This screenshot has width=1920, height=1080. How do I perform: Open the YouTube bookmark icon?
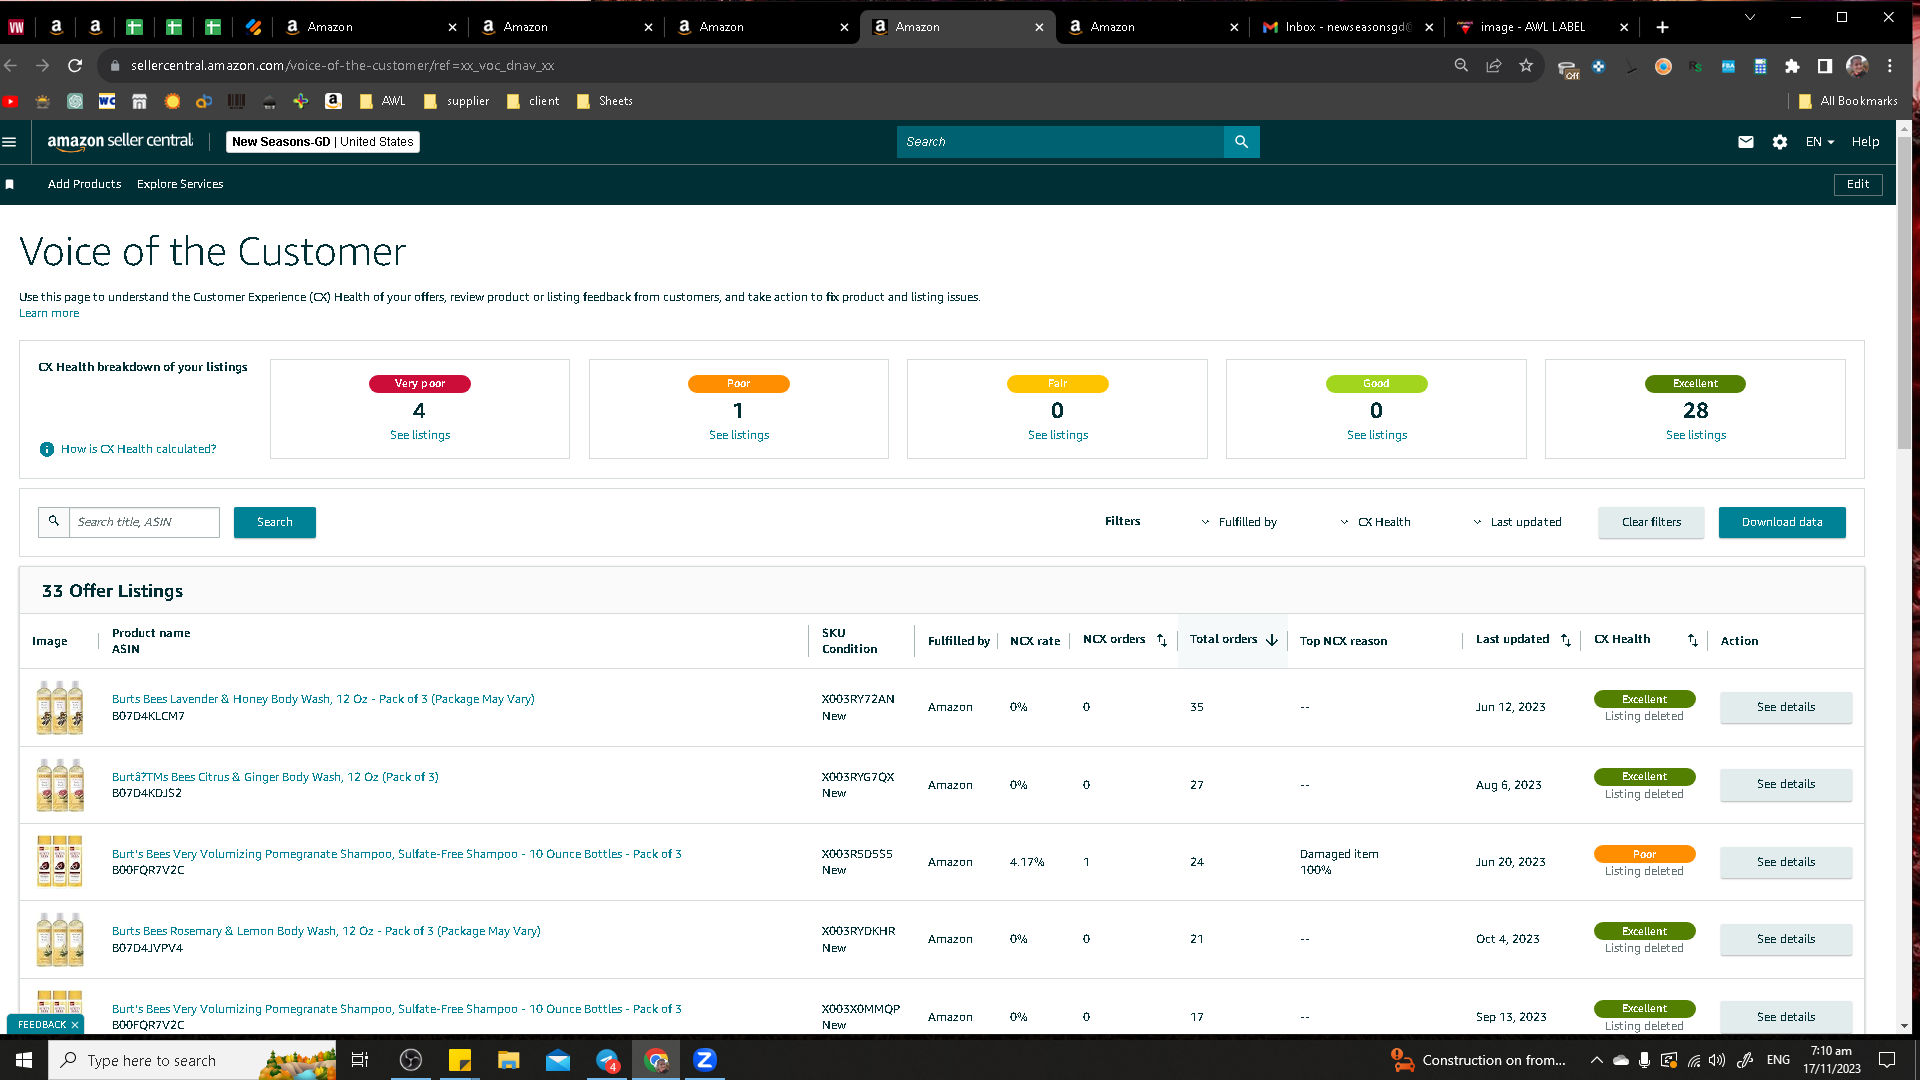pos(11,101)
